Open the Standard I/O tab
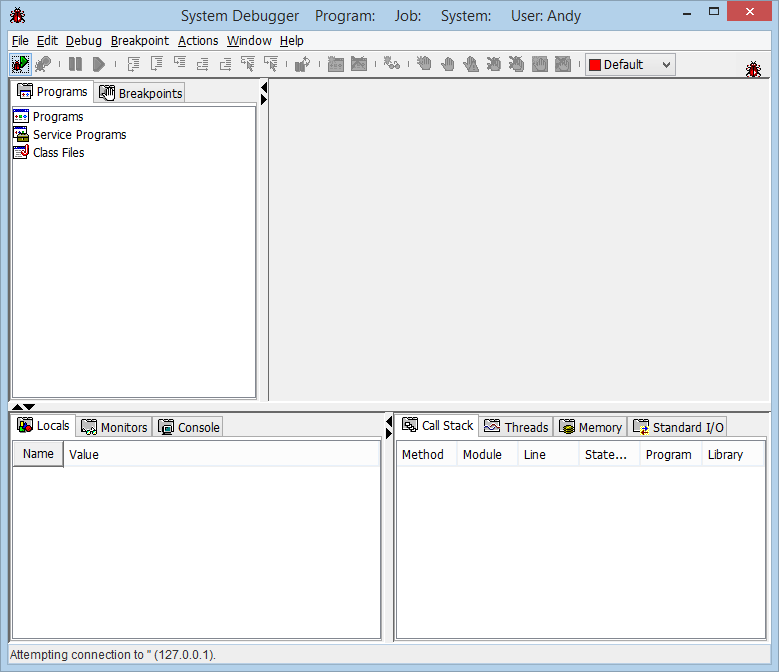The height and width of the screenshot is (672, 779). (678, 427)
